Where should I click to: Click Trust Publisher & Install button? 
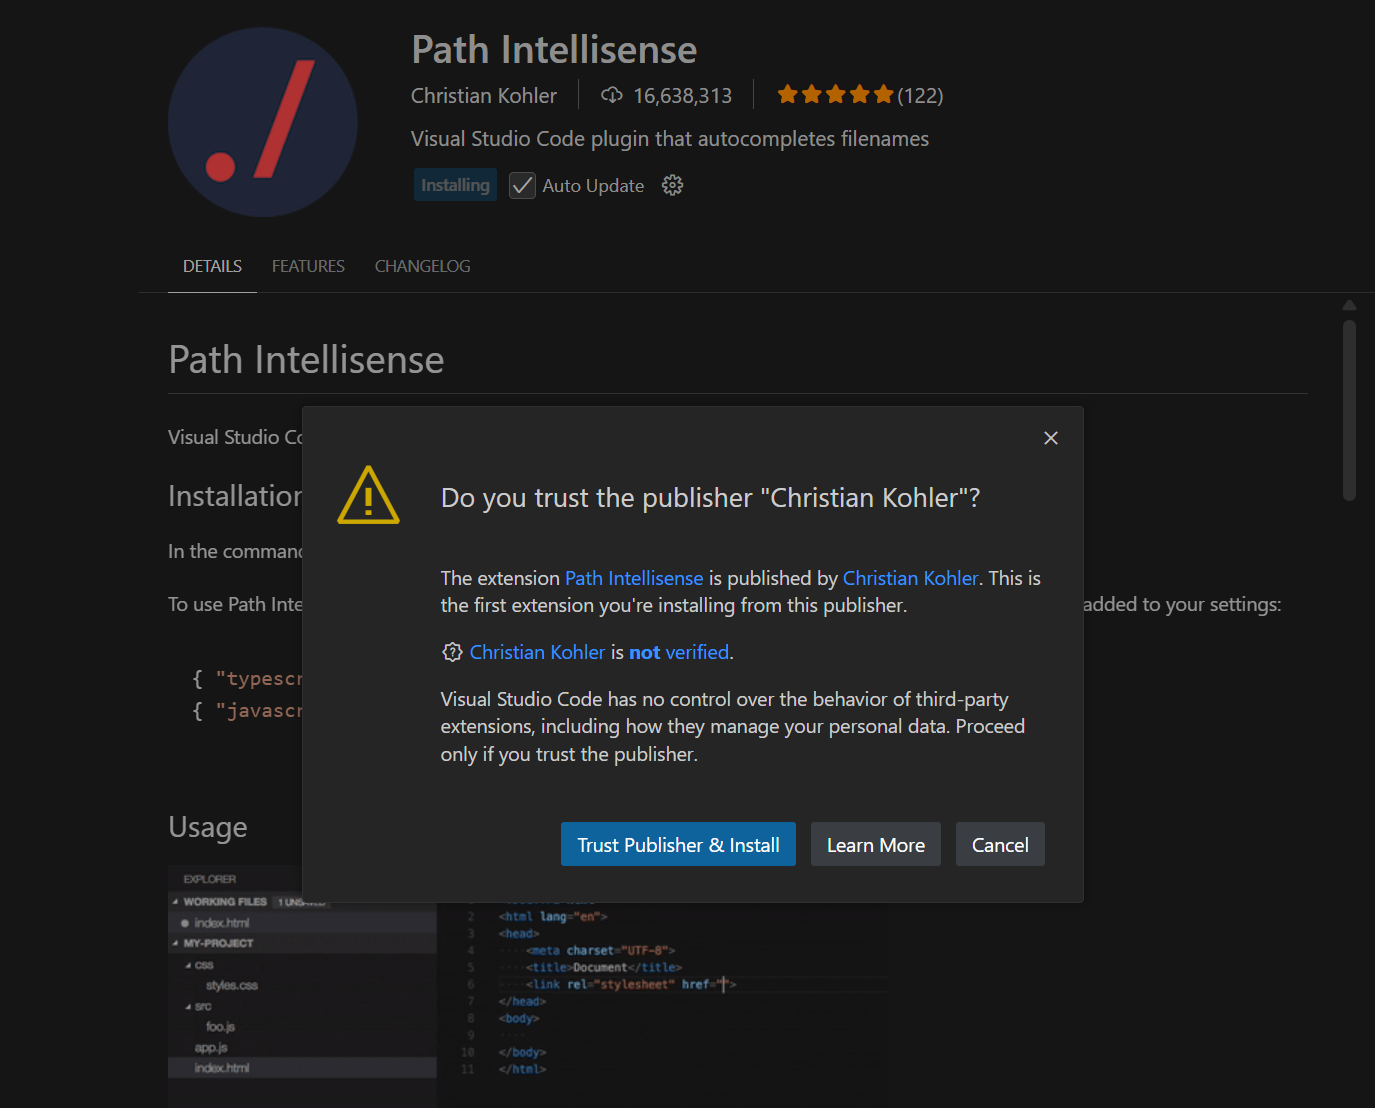click(x=678, y=845)
